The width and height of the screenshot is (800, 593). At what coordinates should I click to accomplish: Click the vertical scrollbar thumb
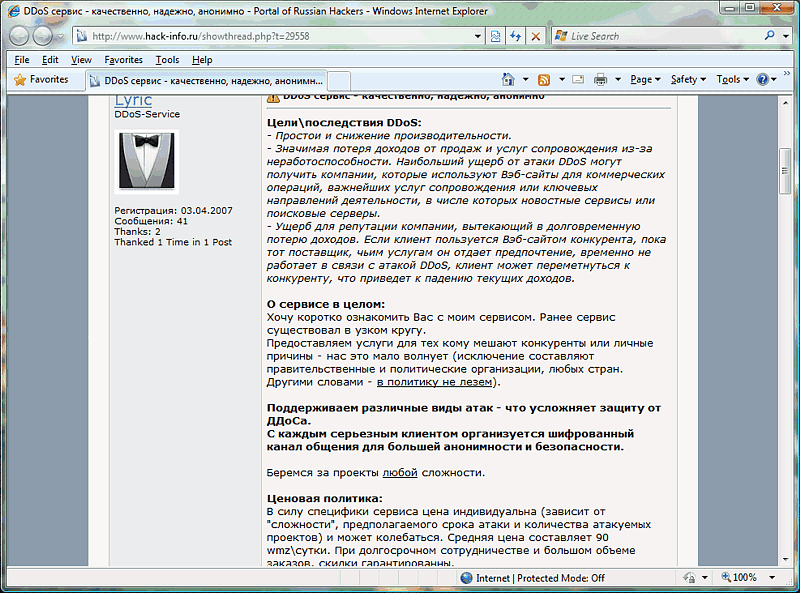785,170
